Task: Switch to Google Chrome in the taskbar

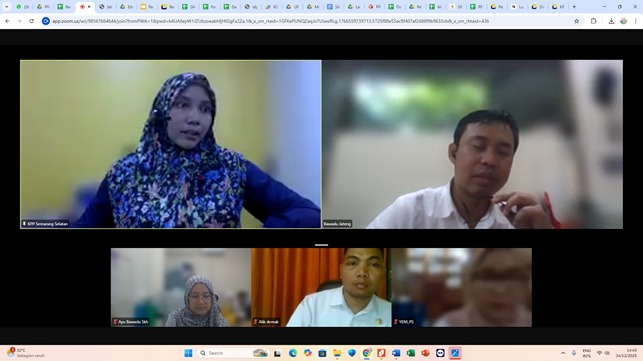Action: tap(367, 353)
